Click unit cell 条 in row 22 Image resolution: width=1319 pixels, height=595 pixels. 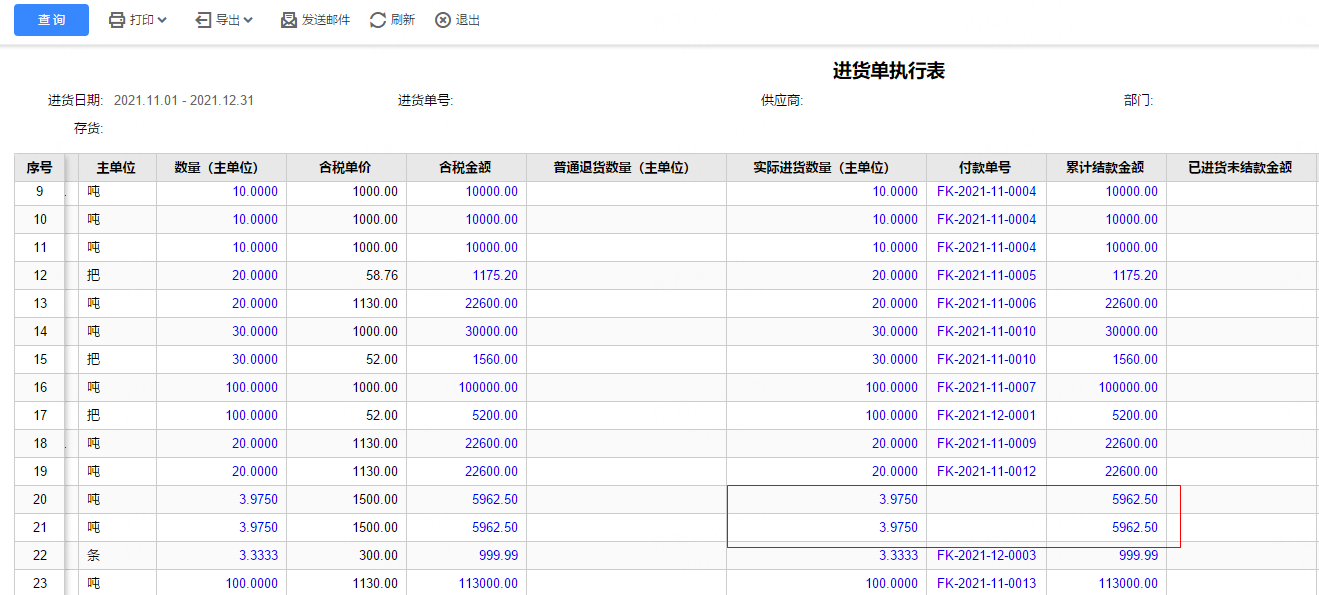pos(94,555)
